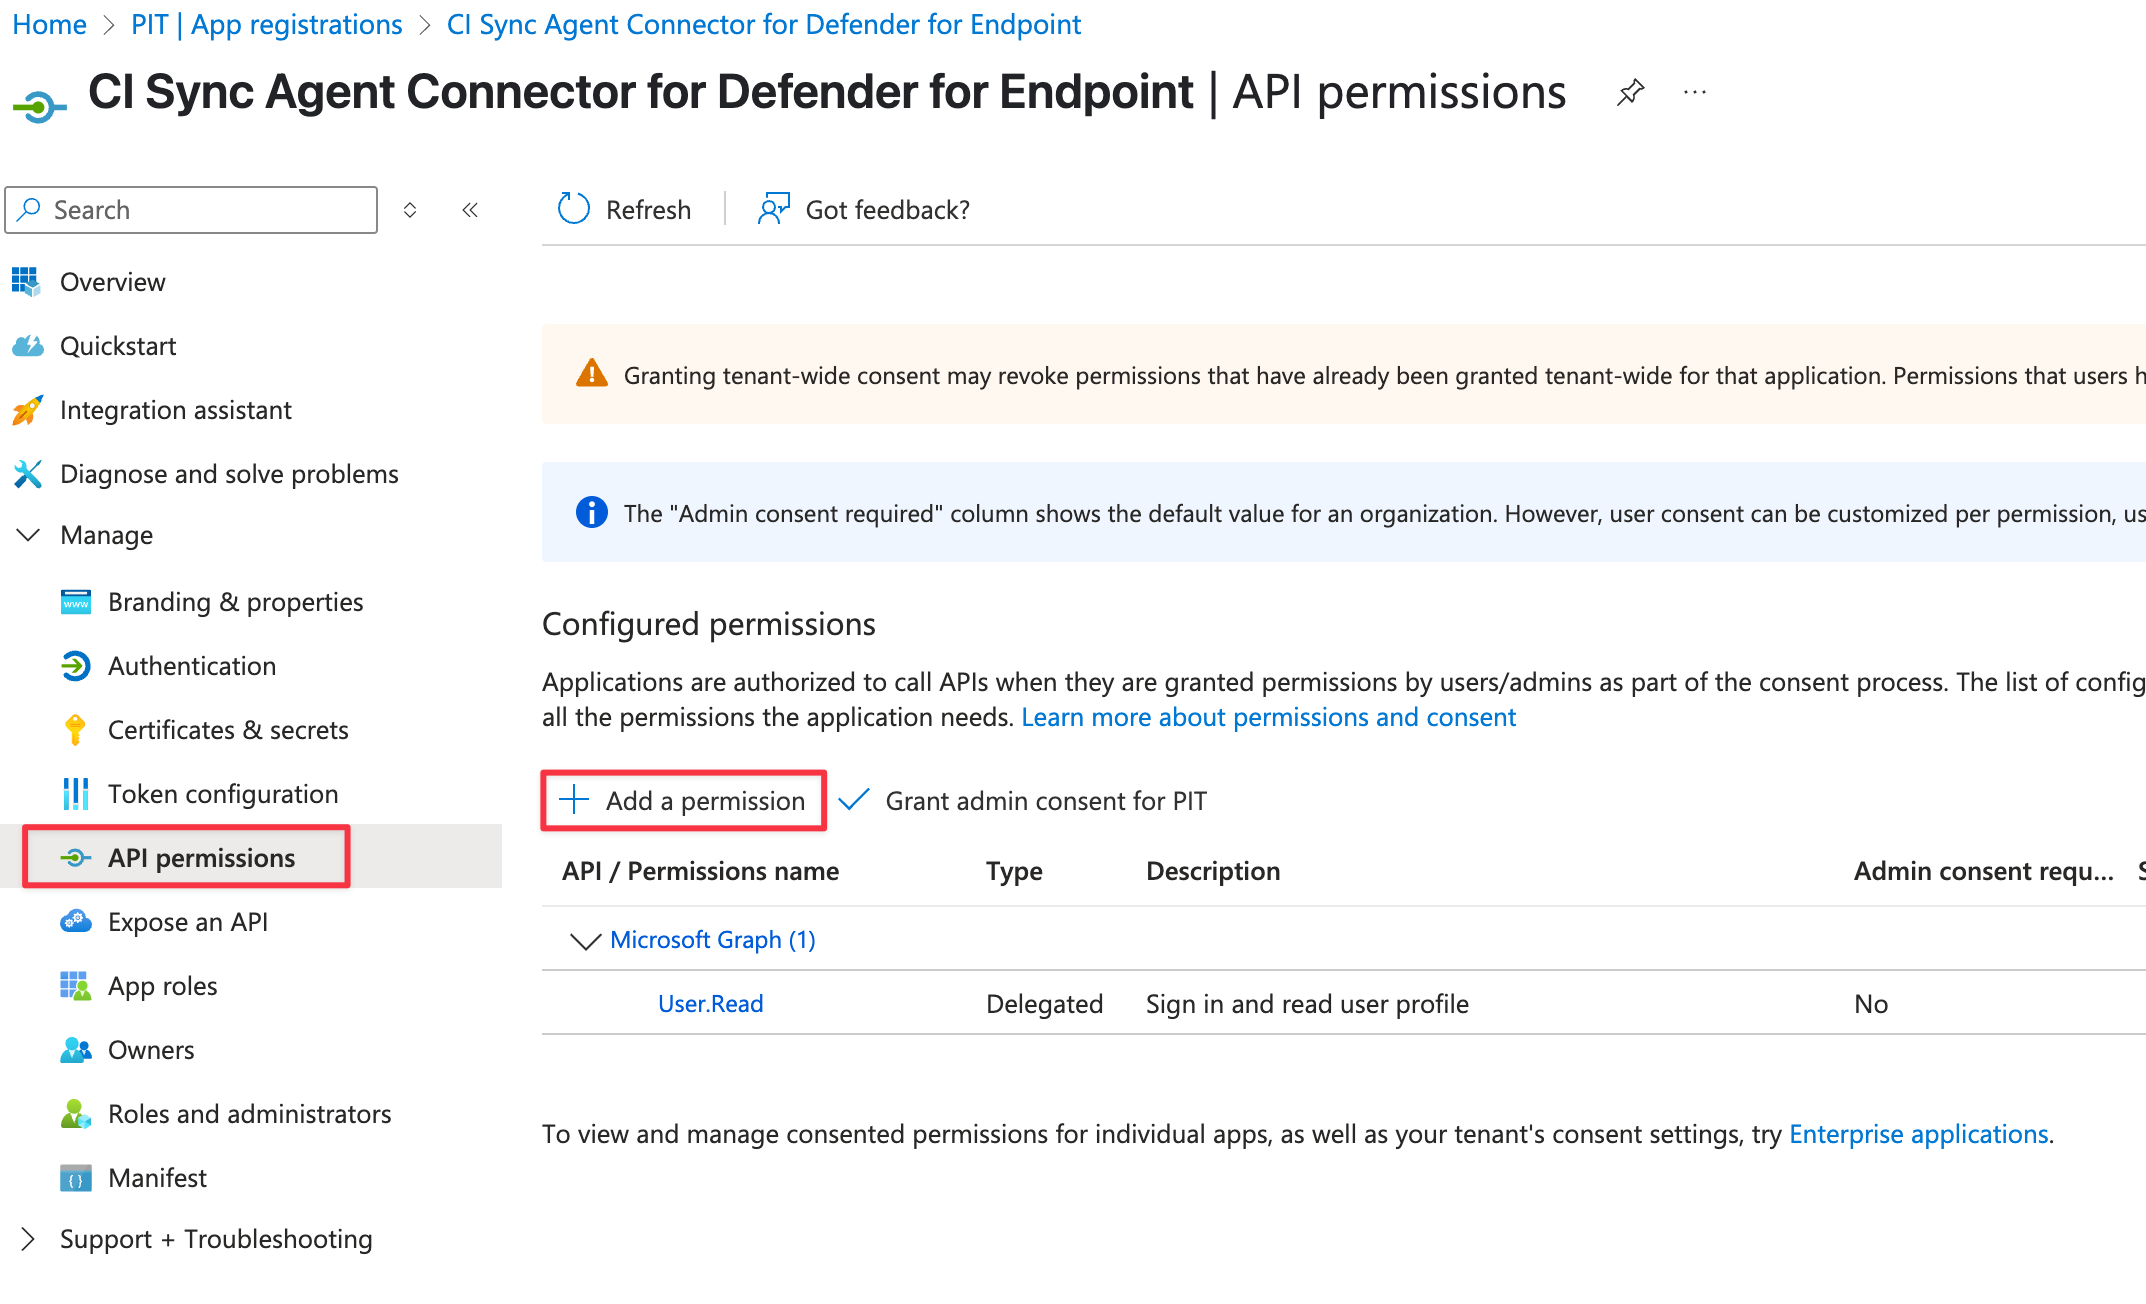Collapse the Microsoft Graph permissions group chevron

pyautogui.click(x=585, y=940)
